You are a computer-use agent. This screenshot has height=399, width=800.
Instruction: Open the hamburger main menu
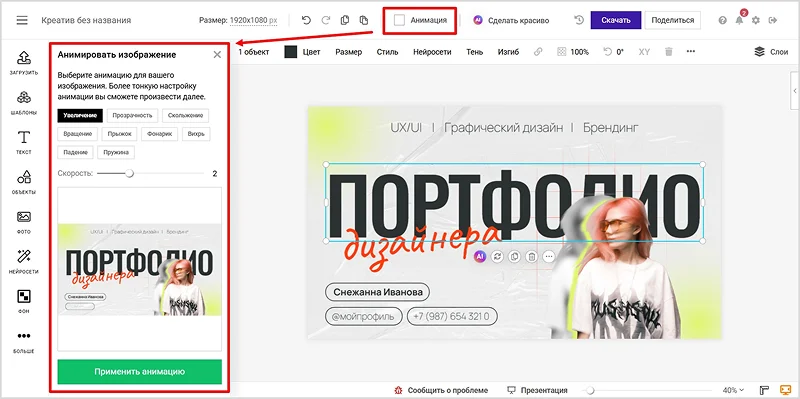coord(21,20)
